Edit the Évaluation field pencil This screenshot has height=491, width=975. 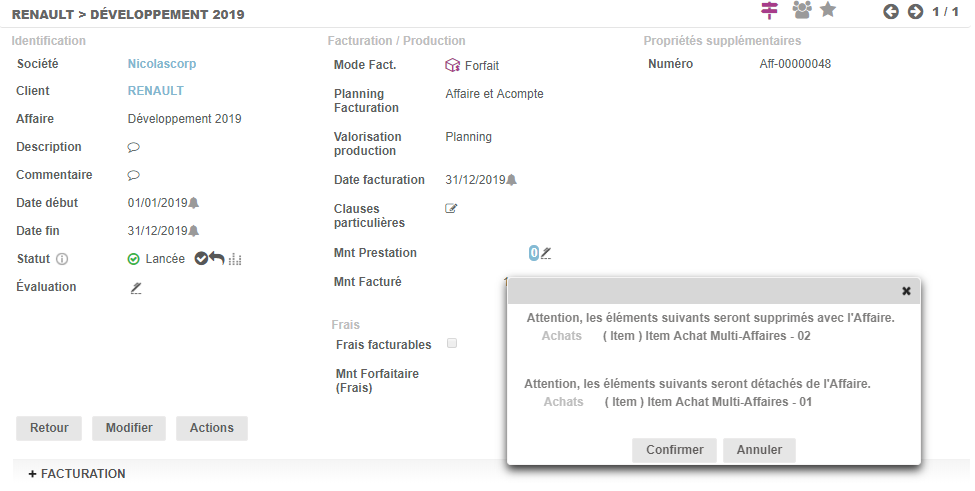pyautogui.click(x=136, y=288)
